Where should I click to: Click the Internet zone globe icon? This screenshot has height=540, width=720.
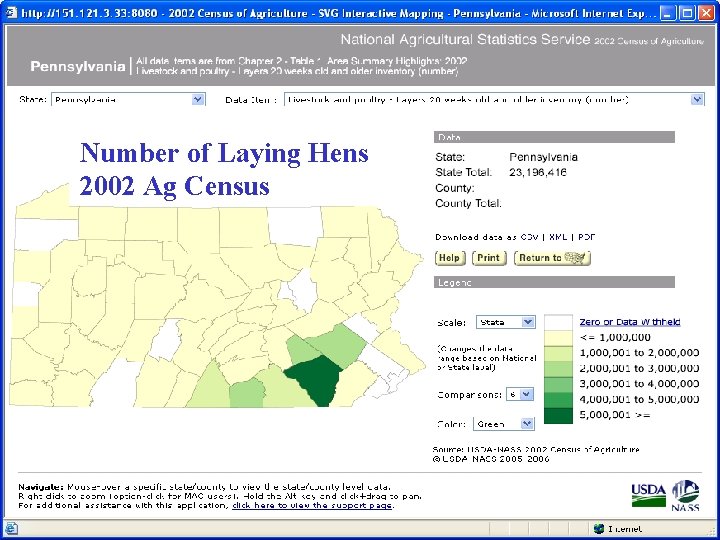tap(599, 529)
